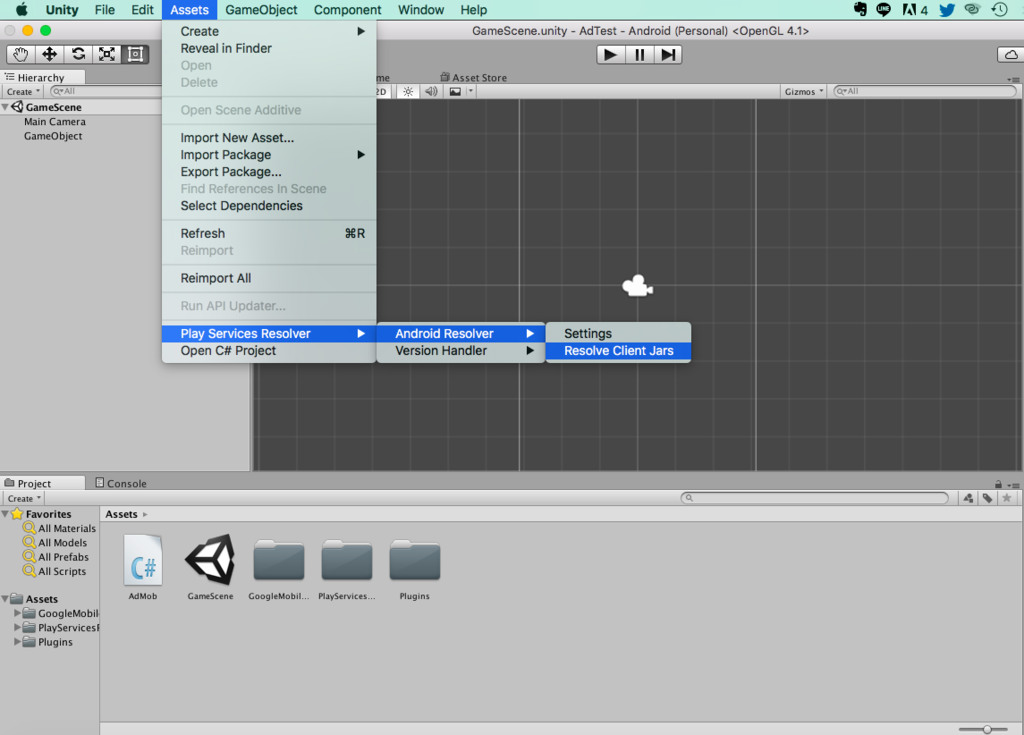Viewport: 1024px width, 735px height.
Task: Open Time Machine menu bar icon
Action: tap(999, 10)
